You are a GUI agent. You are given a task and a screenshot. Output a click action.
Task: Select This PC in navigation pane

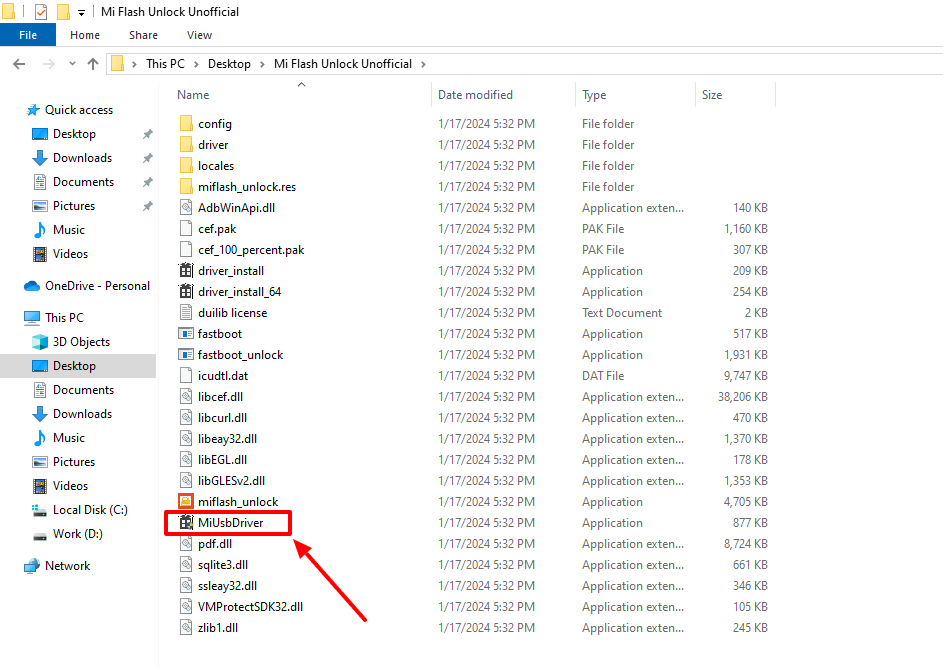[x=64, y=318]
